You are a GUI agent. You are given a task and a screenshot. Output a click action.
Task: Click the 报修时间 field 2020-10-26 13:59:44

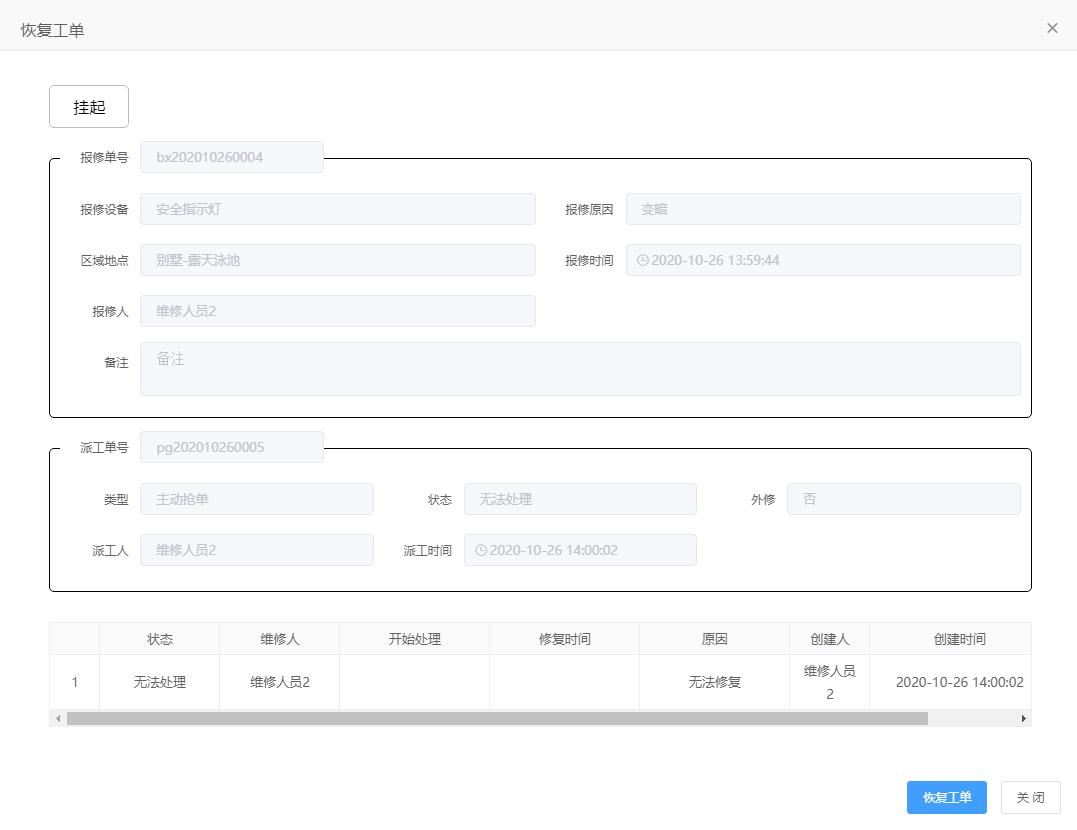point(823,260)
